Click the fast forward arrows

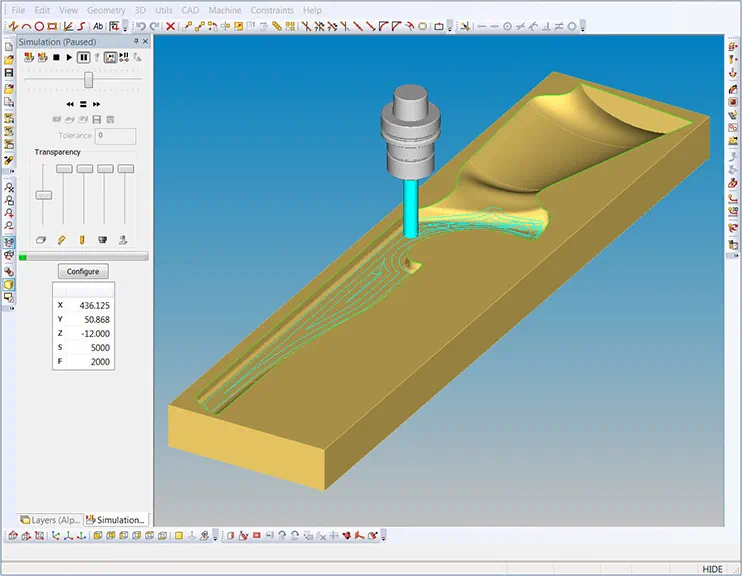point(97,104)
